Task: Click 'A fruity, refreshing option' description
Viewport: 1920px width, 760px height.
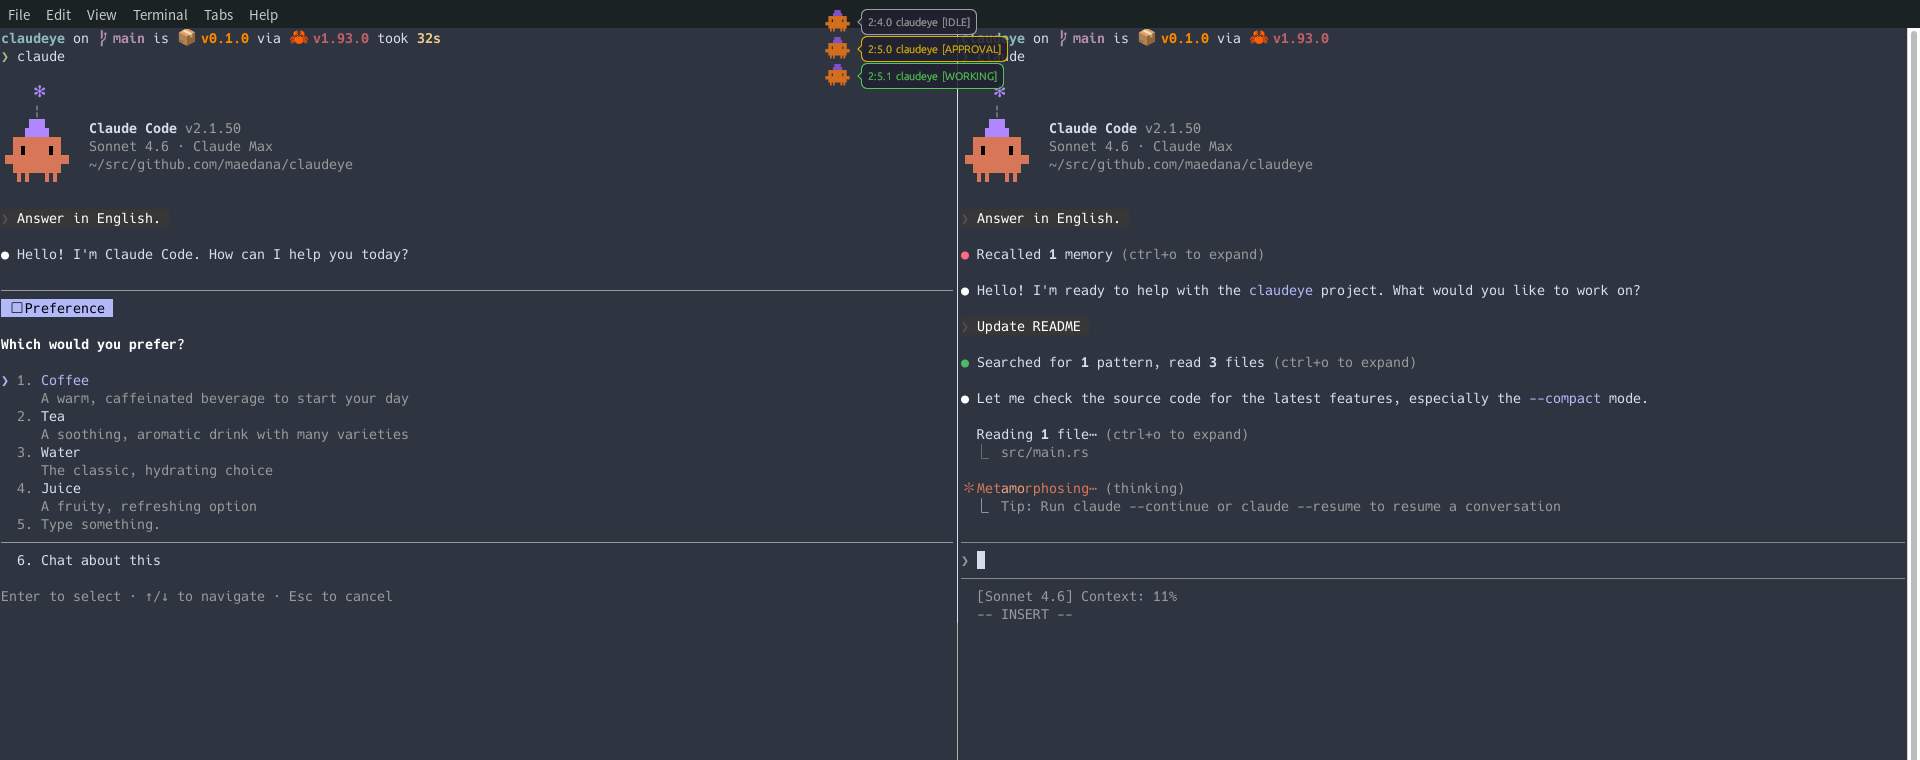Action: point(148,506)
